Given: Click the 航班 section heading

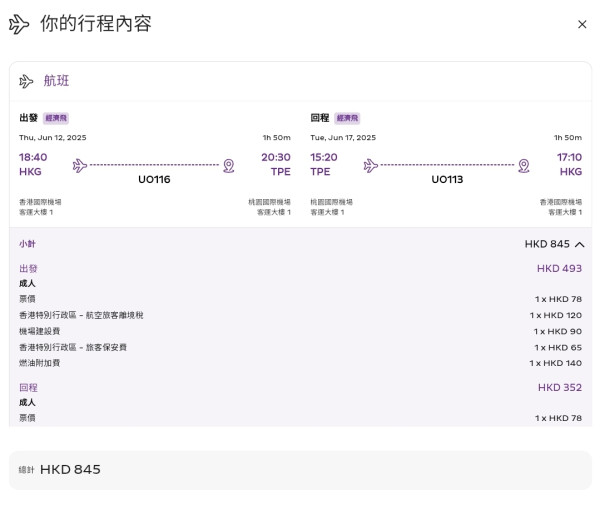Looking at the screenshot, I should 56,81.
